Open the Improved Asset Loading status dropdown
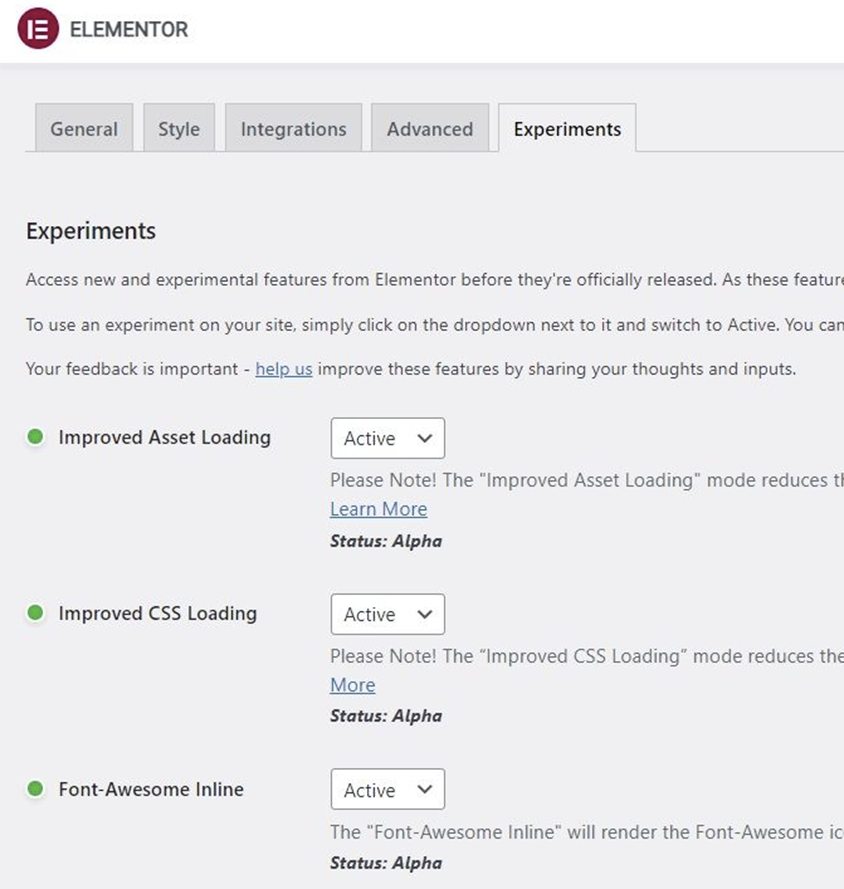 [x=387, y=438]
